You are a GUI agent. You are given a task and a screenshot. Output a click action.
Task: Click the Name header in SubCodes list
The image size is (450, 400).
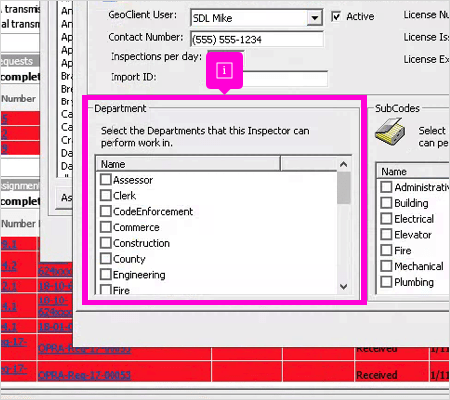413,171
